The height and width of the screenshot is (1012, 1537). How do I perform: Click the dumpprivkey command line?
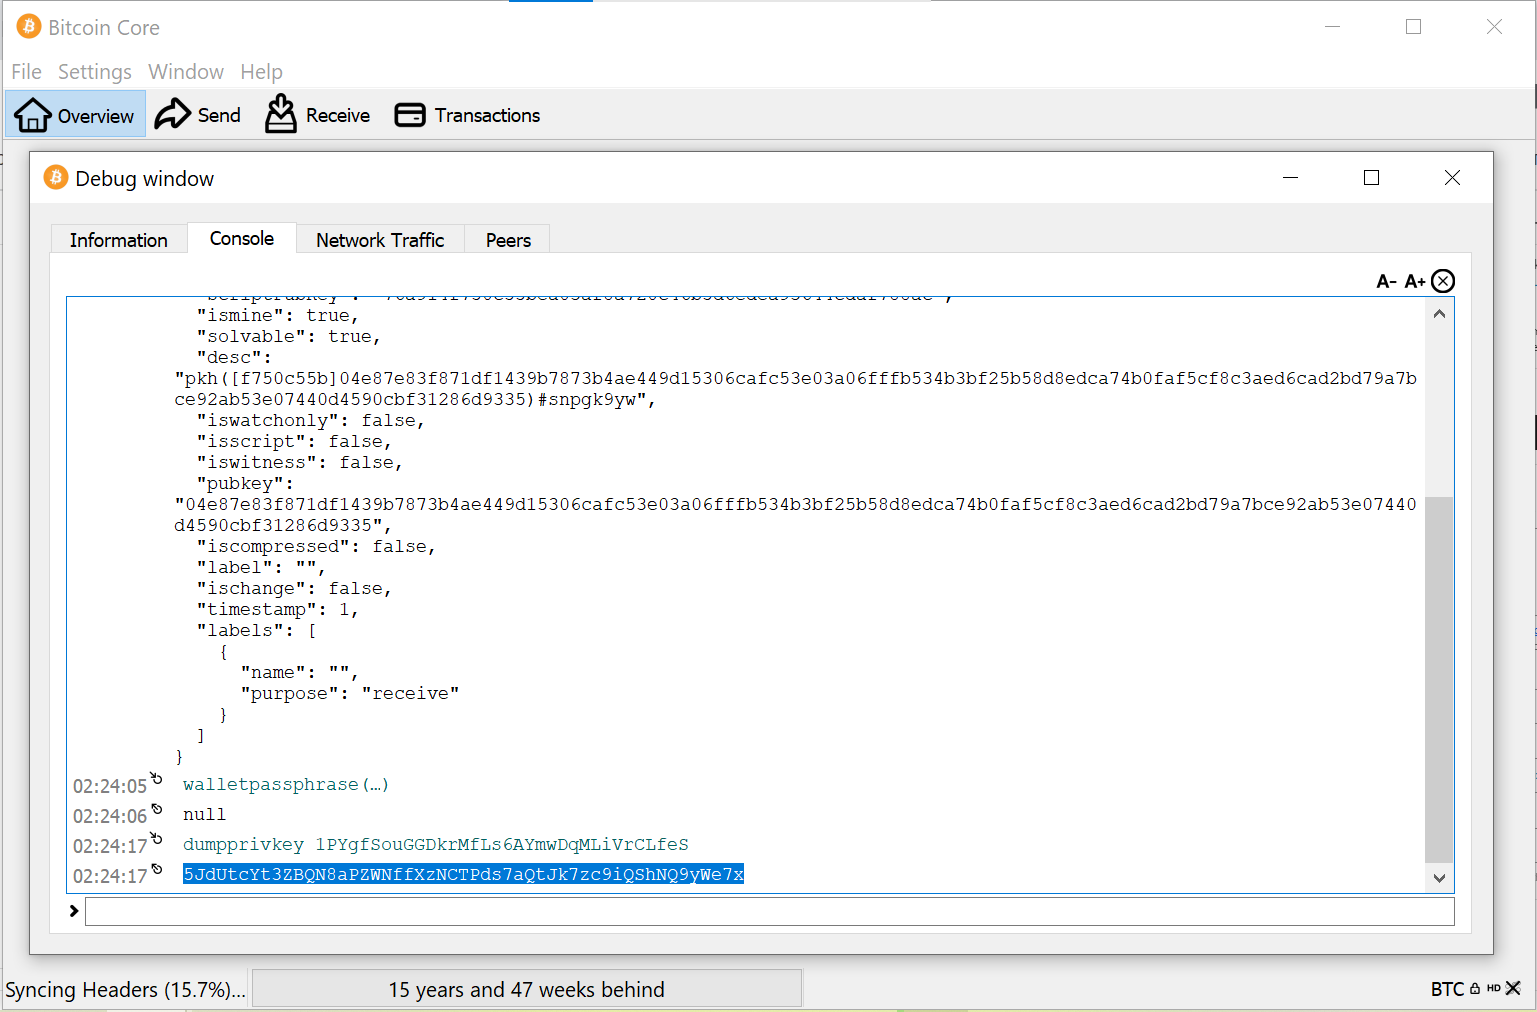[x=435, y=845]
